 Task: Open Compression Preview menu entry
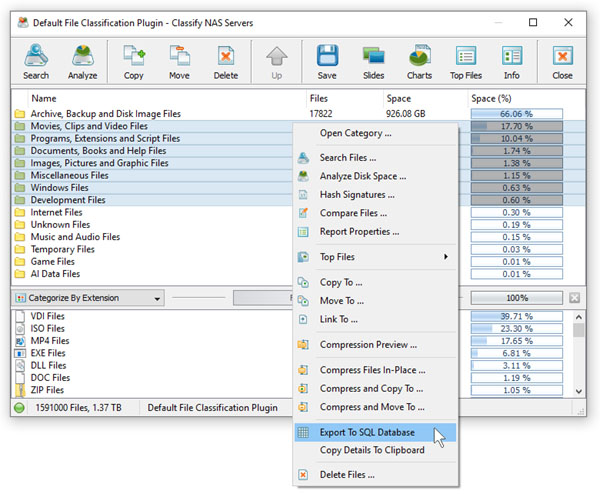coord(368,345)
